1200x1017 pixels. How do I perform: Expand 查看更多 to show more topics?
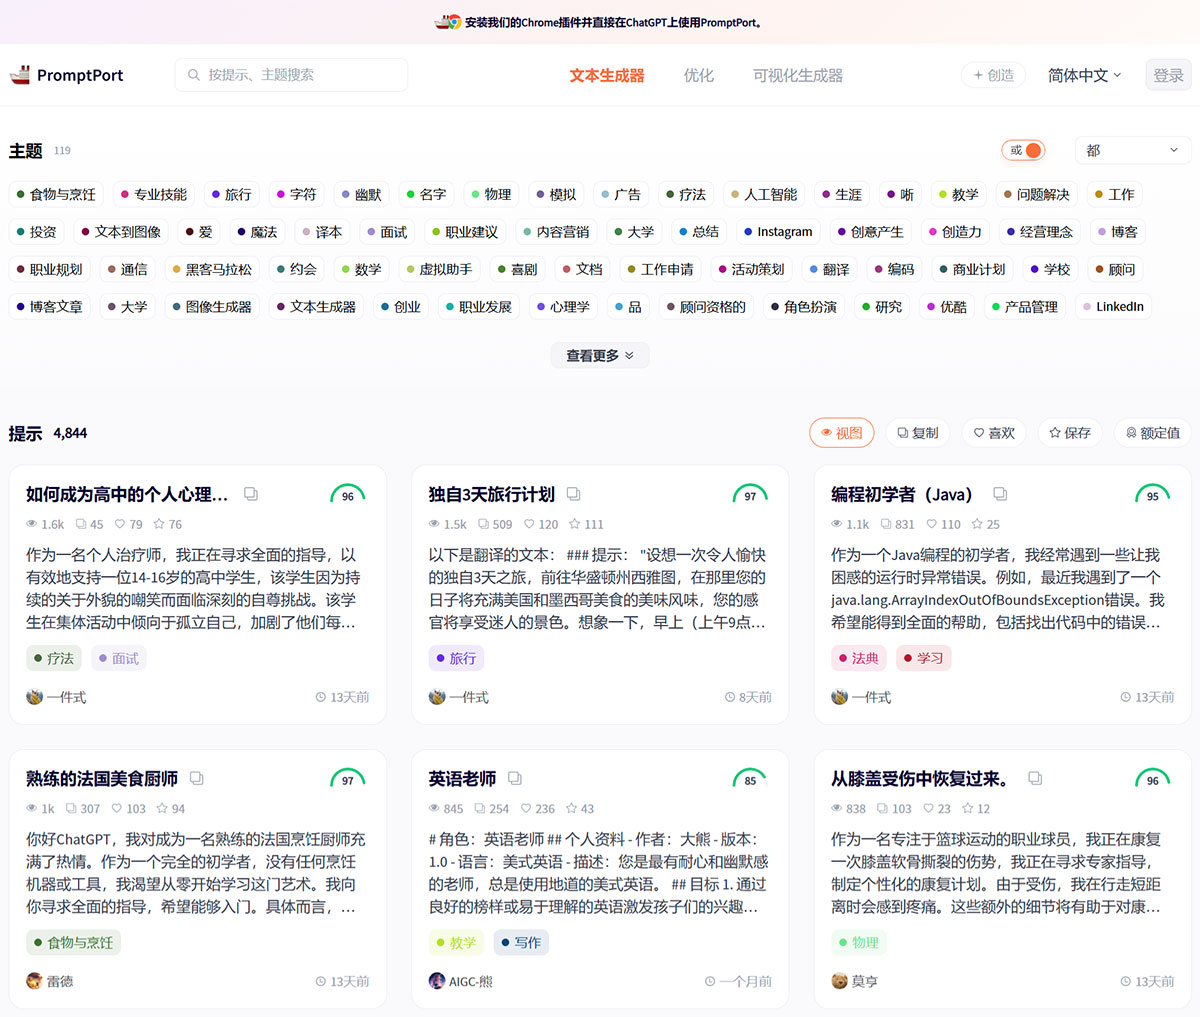[x=599, y=355]
